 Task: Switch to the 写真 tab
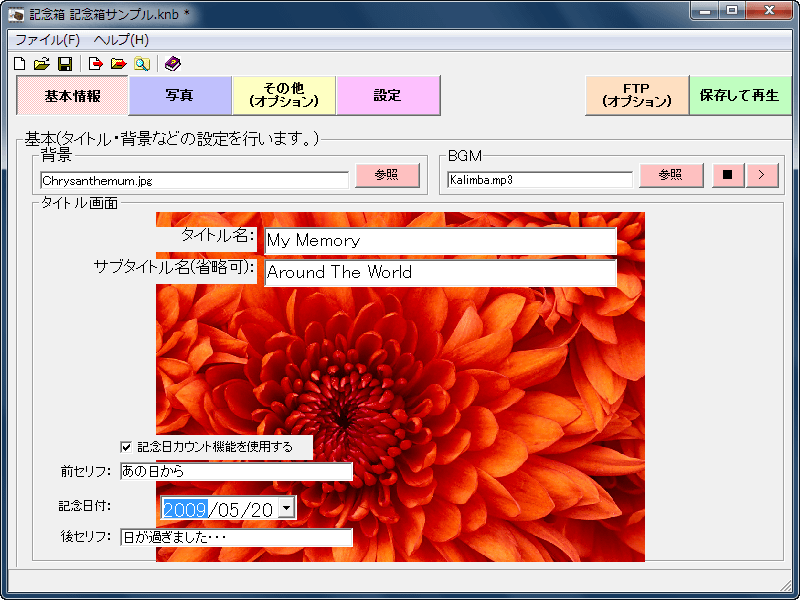tap(180, 95)
